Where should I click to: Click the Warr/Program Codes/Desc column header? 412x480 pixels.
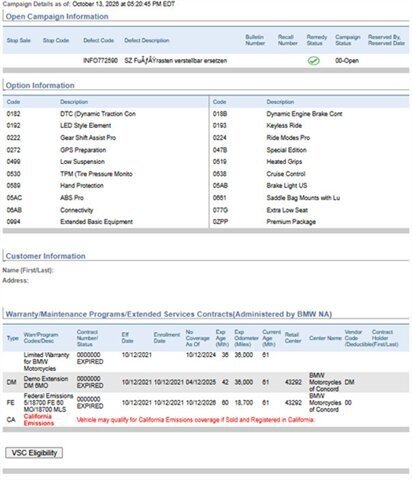tap(41, 338)
